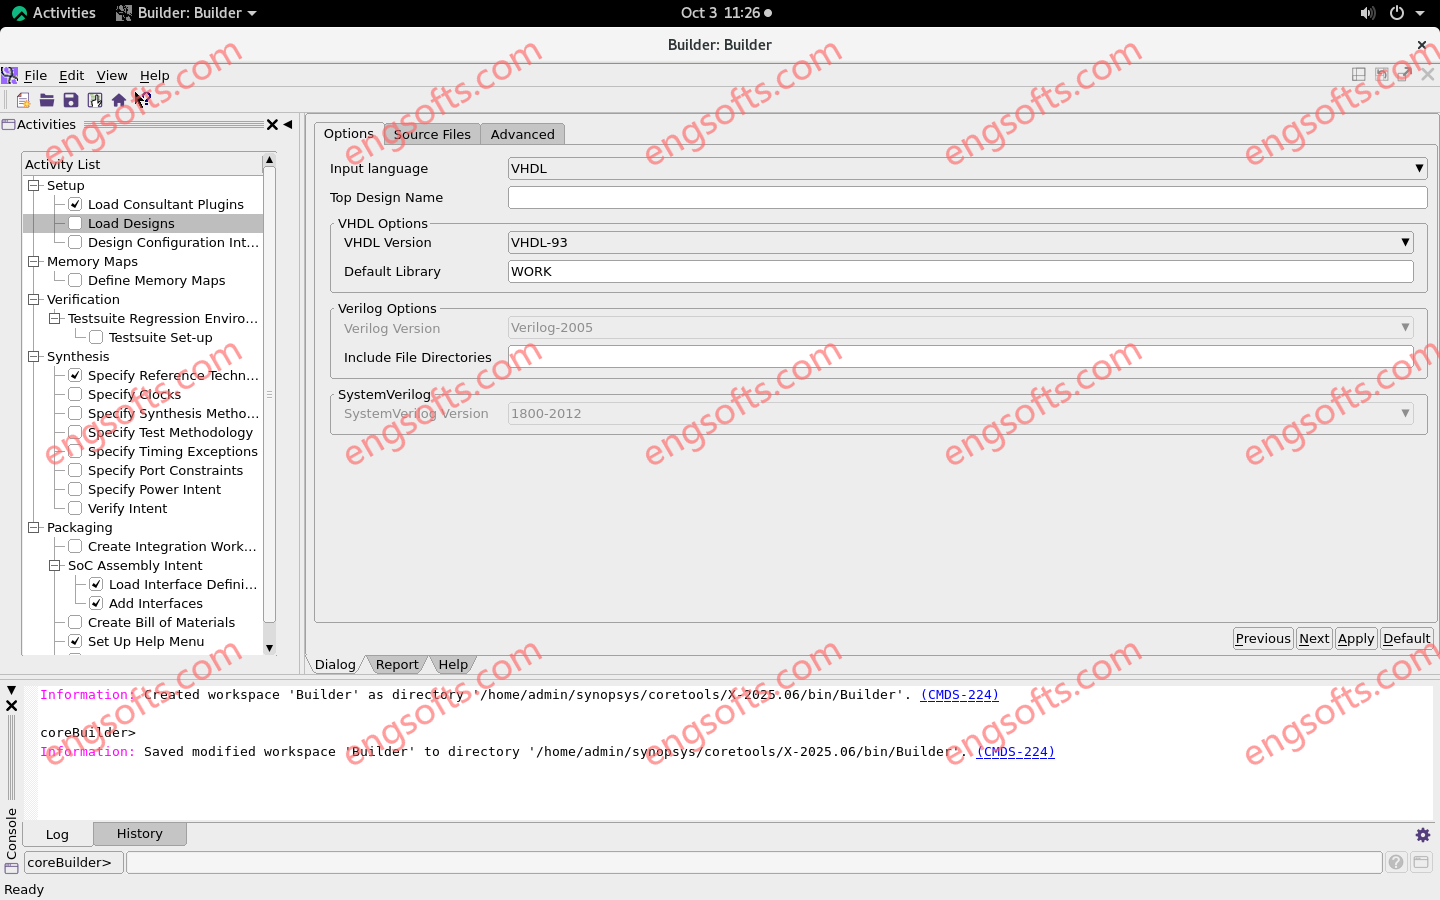Viewport: 1440px width, 900px height.
Task: Click the save workspace floppy icon
Action: (71, 100)
